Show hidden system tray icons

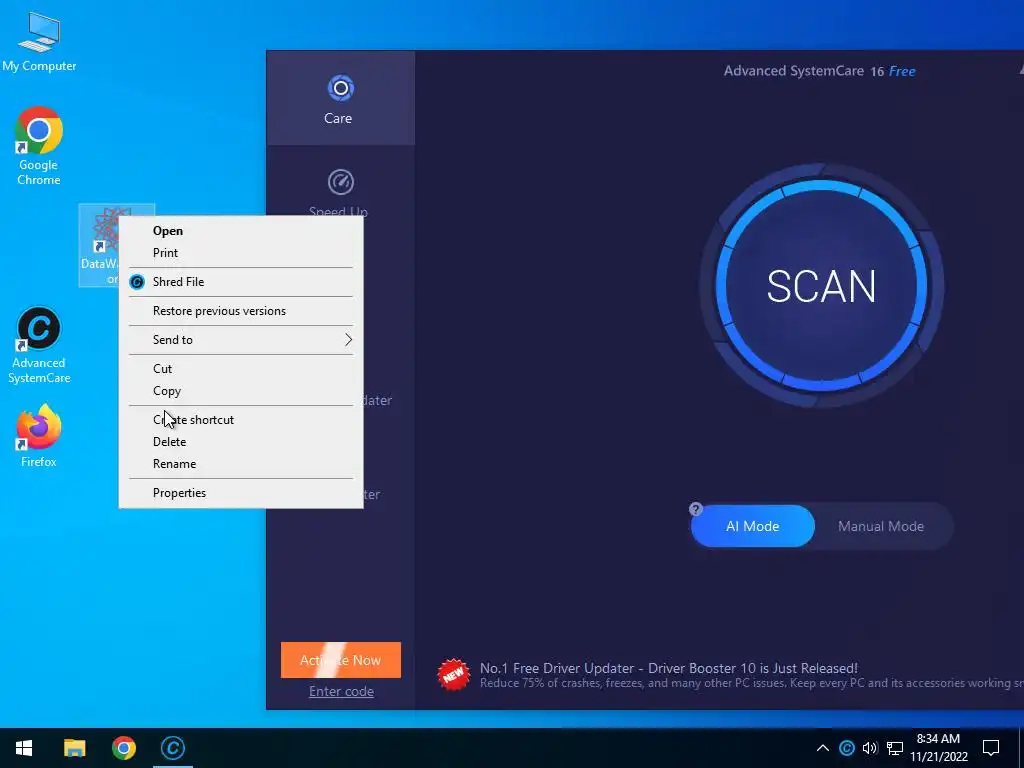[822, 748]
